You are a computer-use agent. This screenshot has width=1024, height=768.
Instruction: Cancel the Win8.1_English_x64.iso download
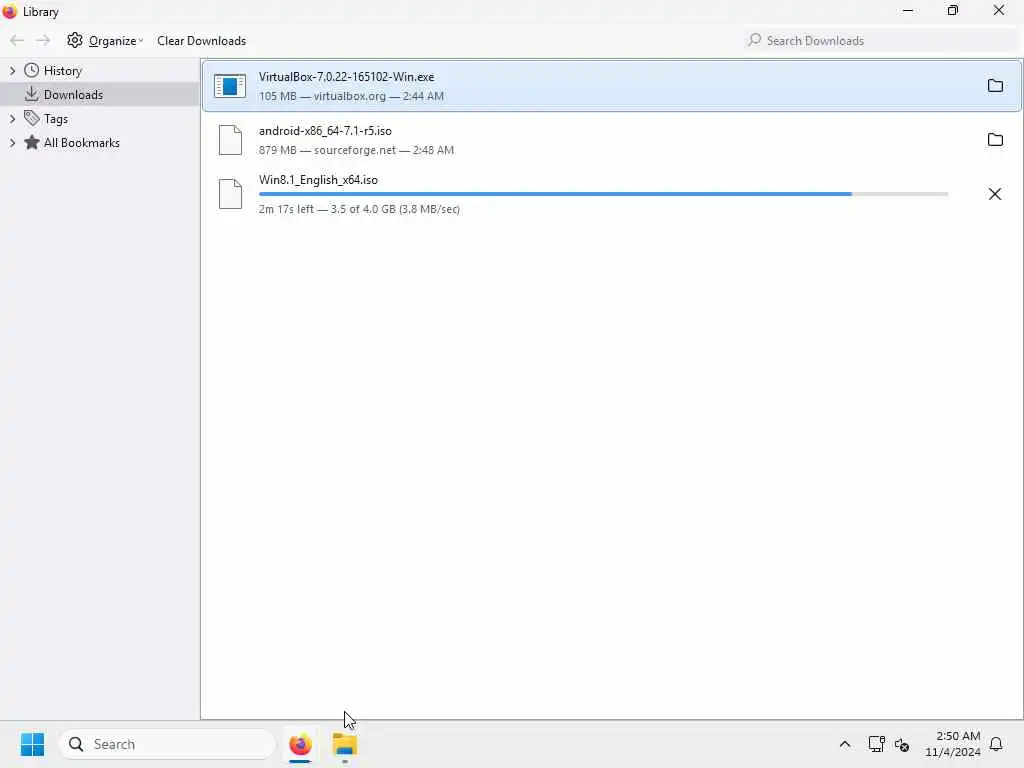995,194
